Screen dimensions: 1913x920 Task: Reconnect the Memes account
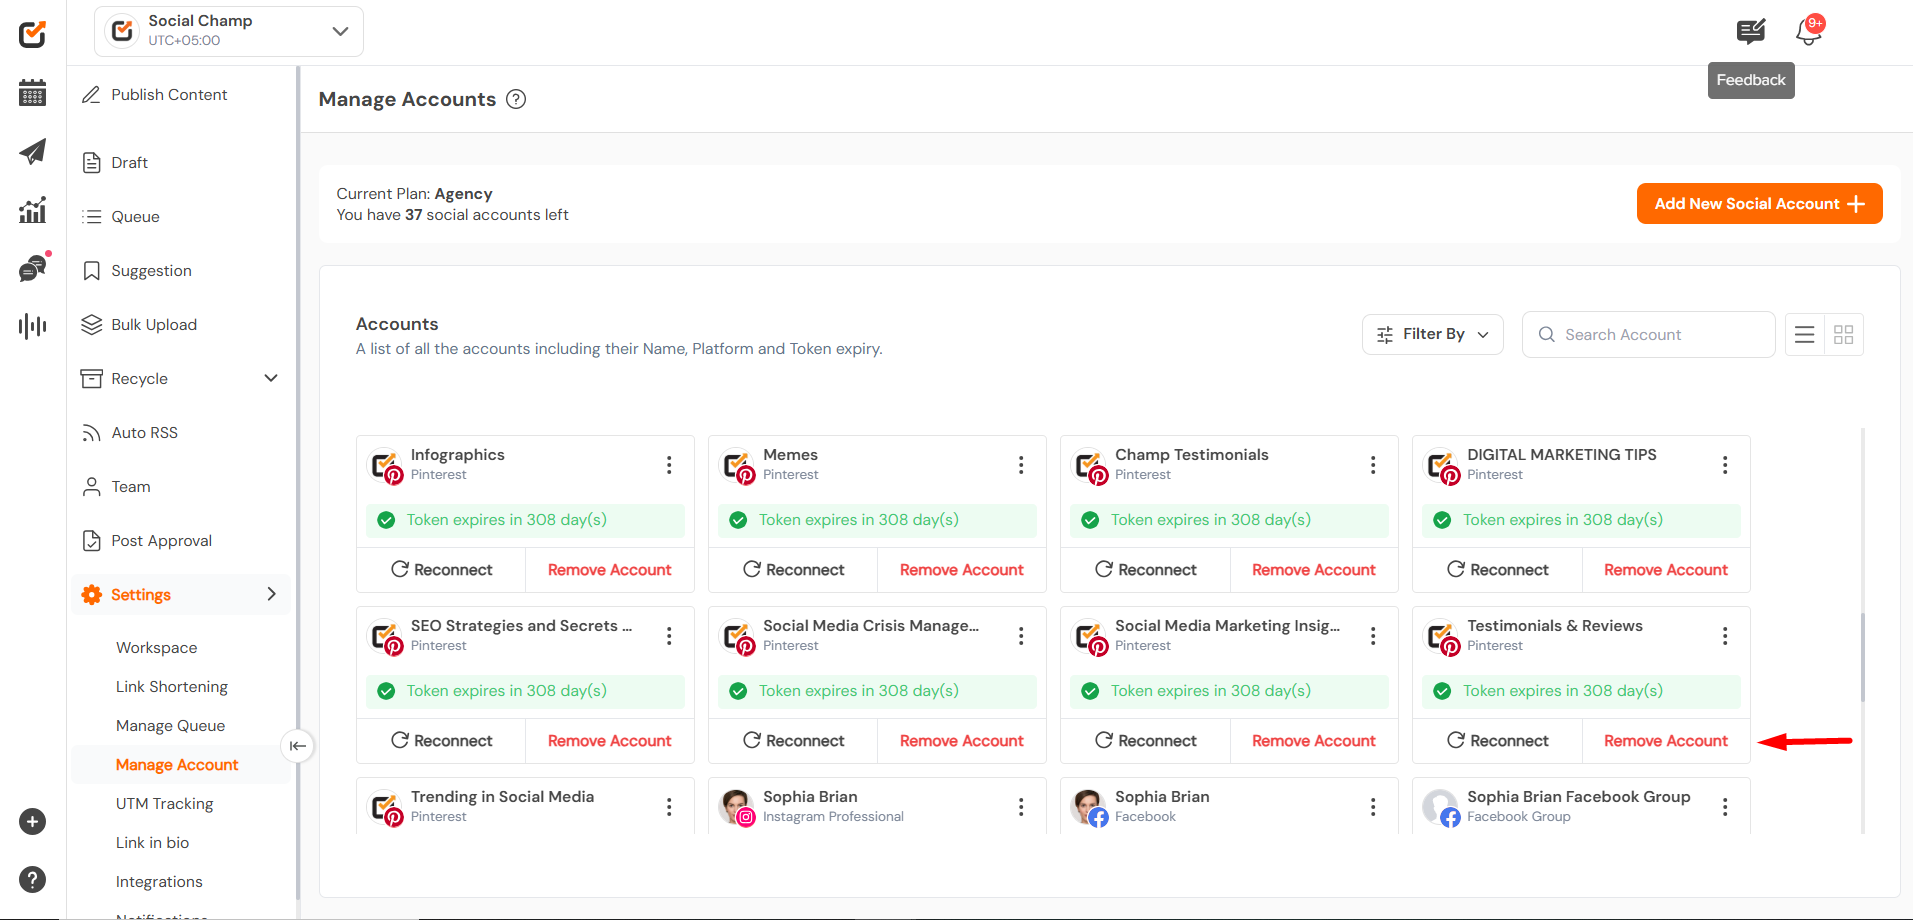tap(793, 569)
